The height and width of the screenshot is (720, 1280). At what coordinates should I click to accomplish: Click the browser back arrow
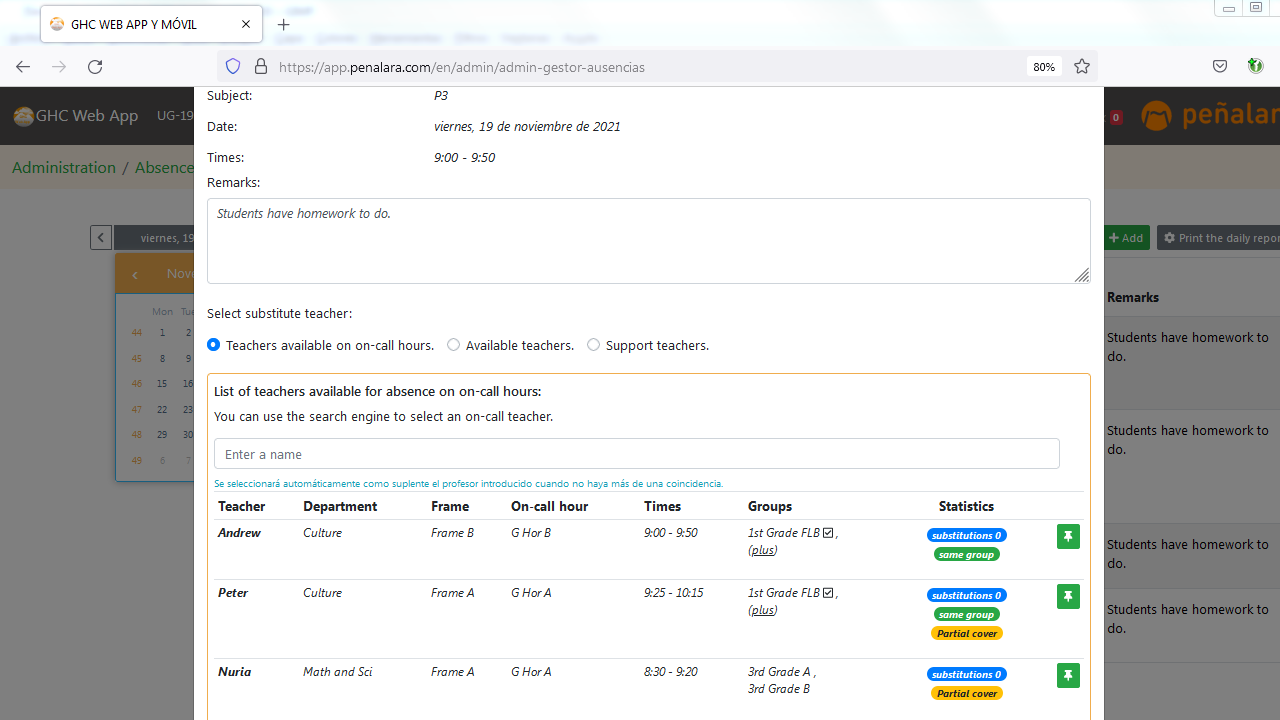pyautogui.click(x=23, y=67)
